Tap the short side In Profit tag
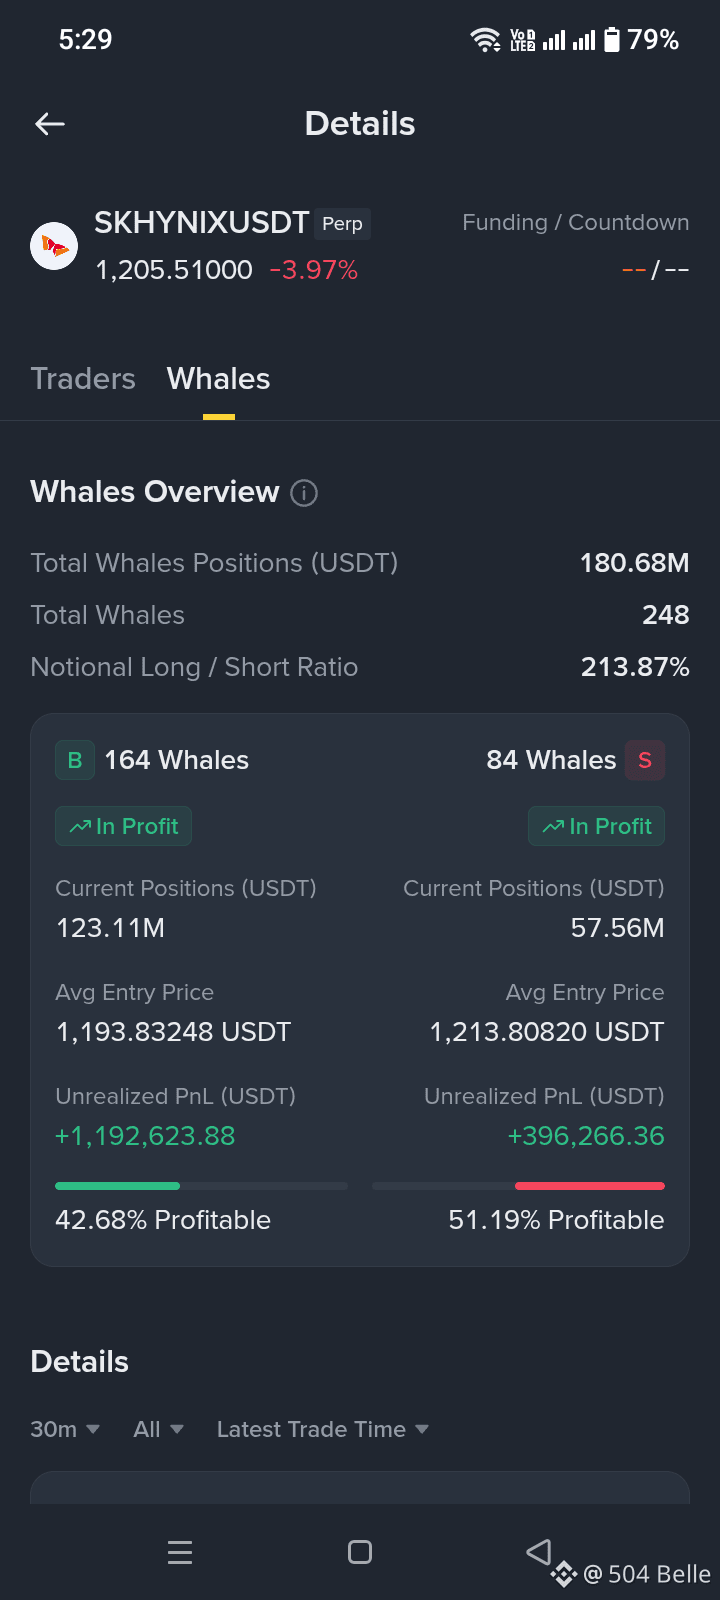Image resolution: width=720 pixels, height=1600 pixels. click(x=596, y=826)
